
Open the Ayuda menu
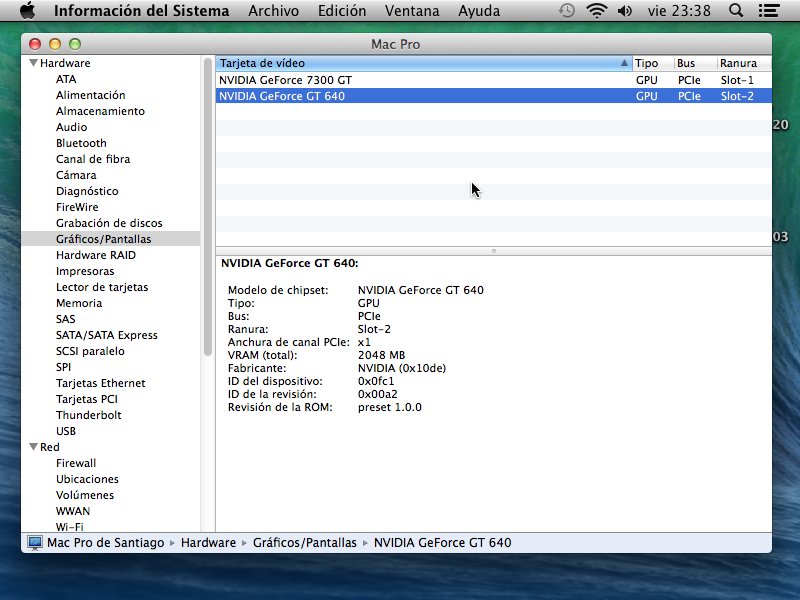(479, 11)
